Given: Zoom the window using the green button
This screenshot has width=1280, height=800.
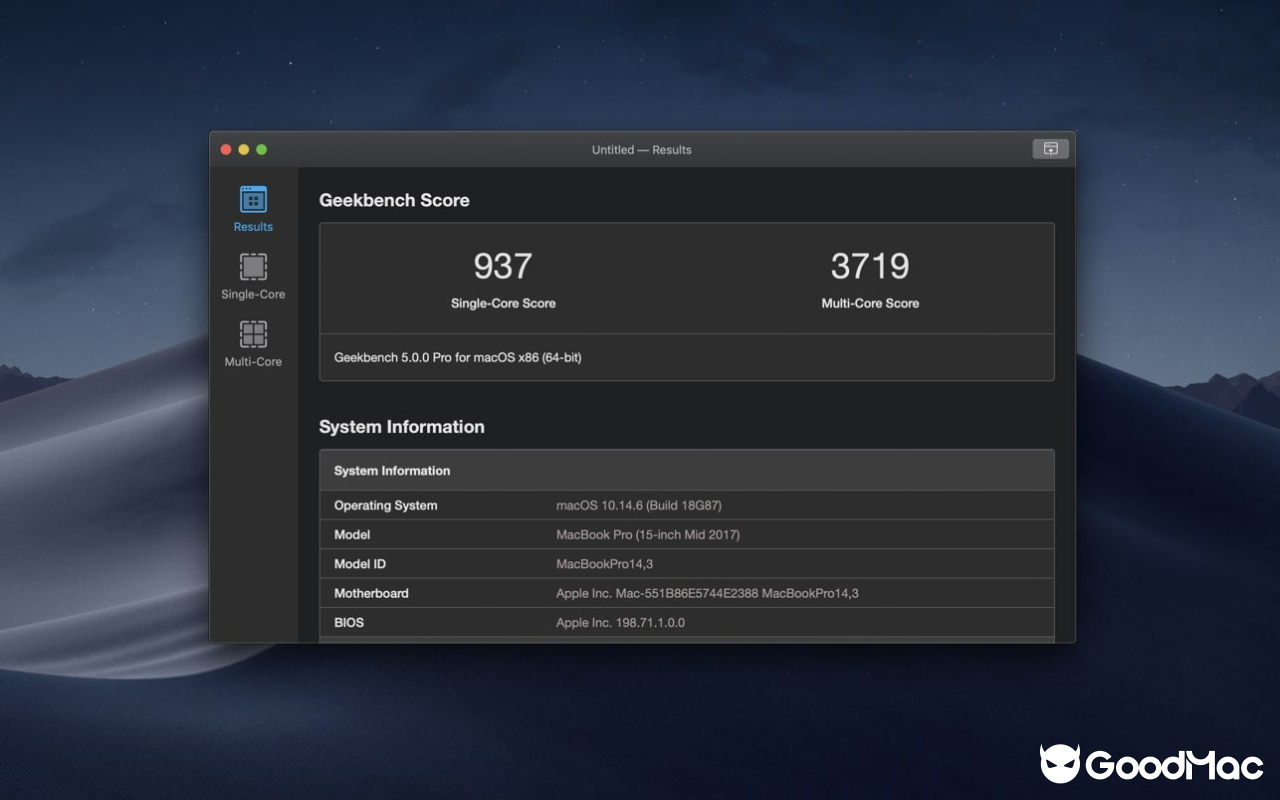Looking at the screenshot, I should (261, 148).
